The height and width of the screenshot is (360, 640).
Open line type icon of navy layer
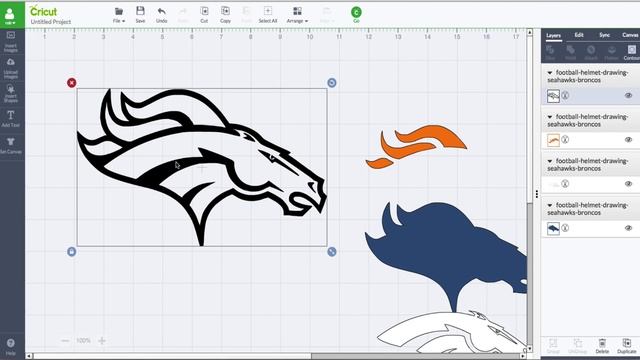[565, 228]
